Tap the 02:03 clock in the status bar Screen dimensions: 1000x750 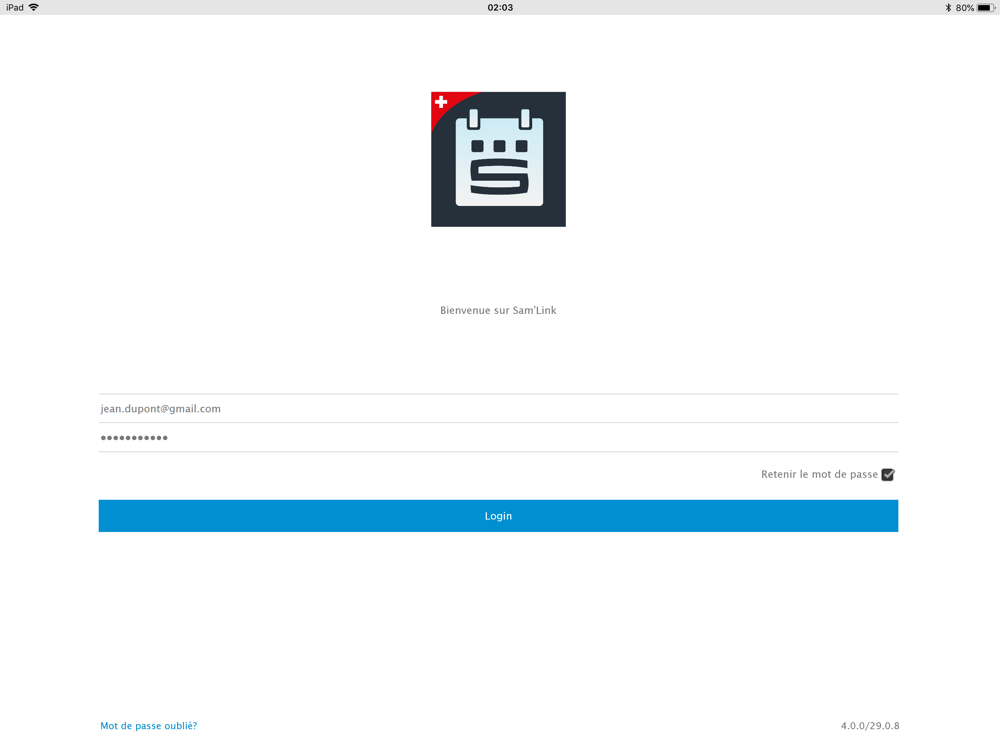[500, 8]
